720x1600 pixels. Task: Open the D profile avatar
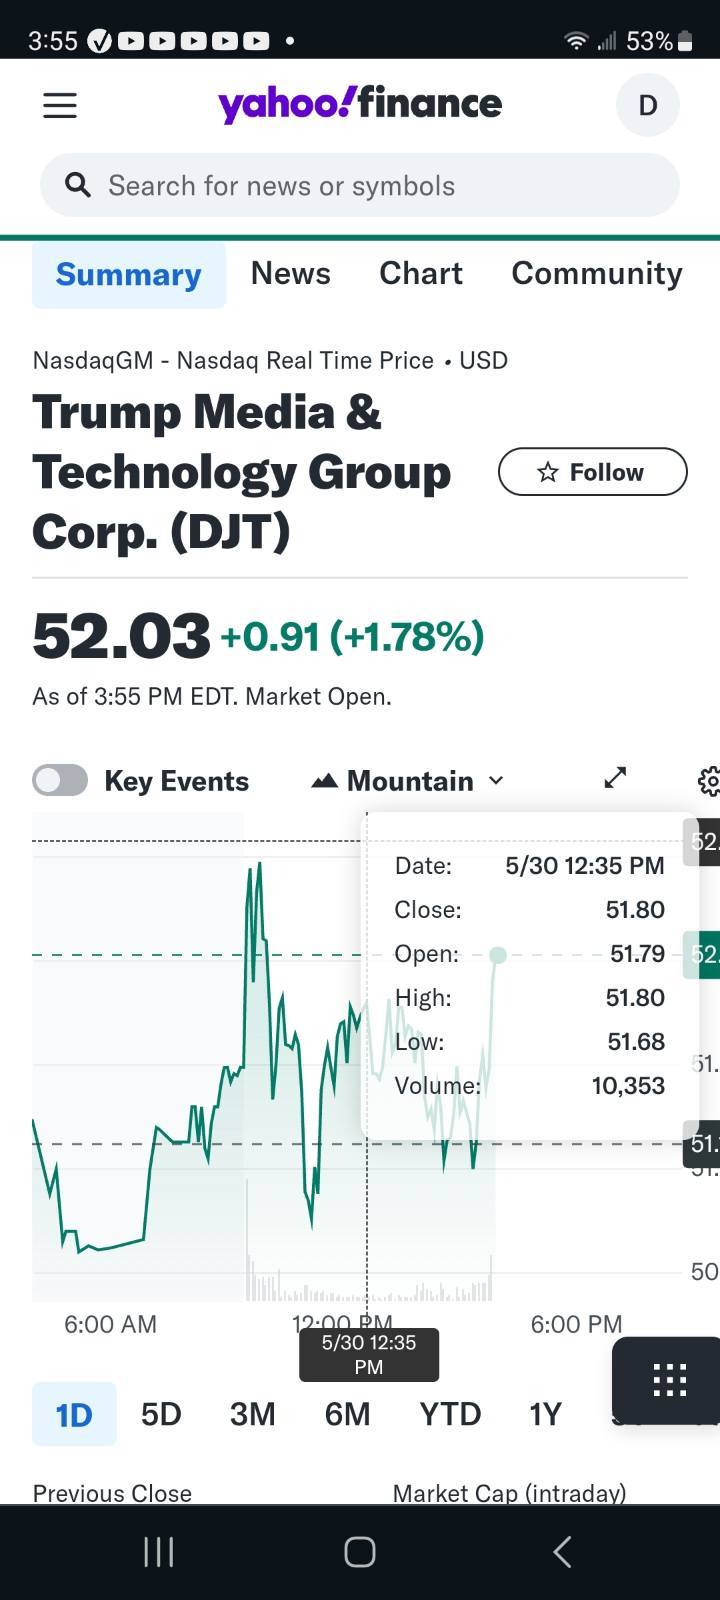647,105
